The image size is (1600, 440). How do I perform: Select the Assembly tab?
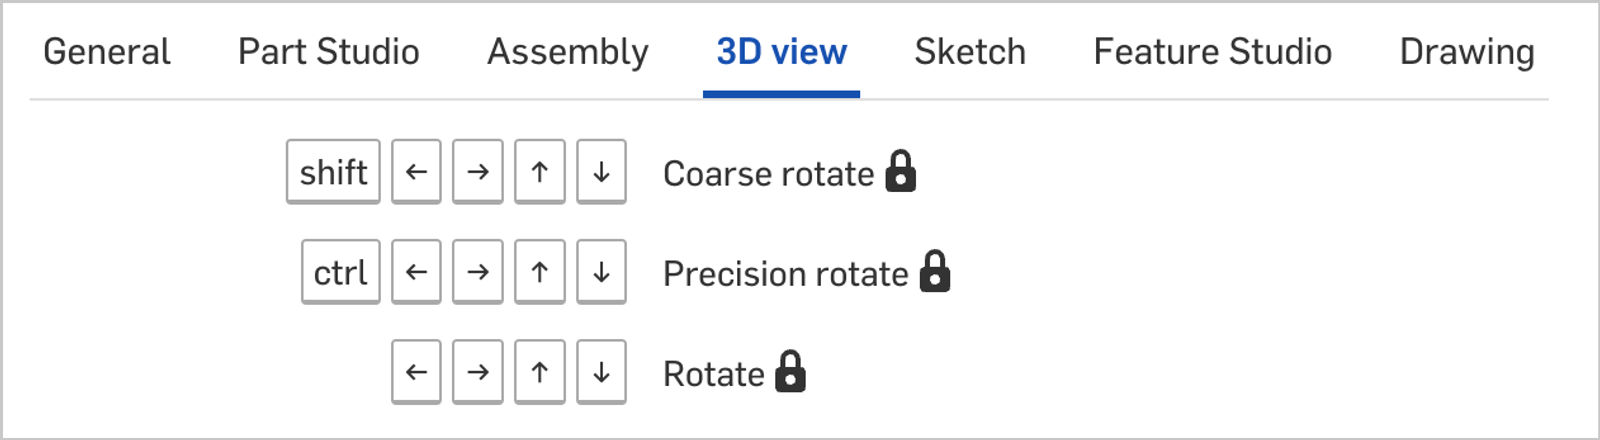(568, 52)
